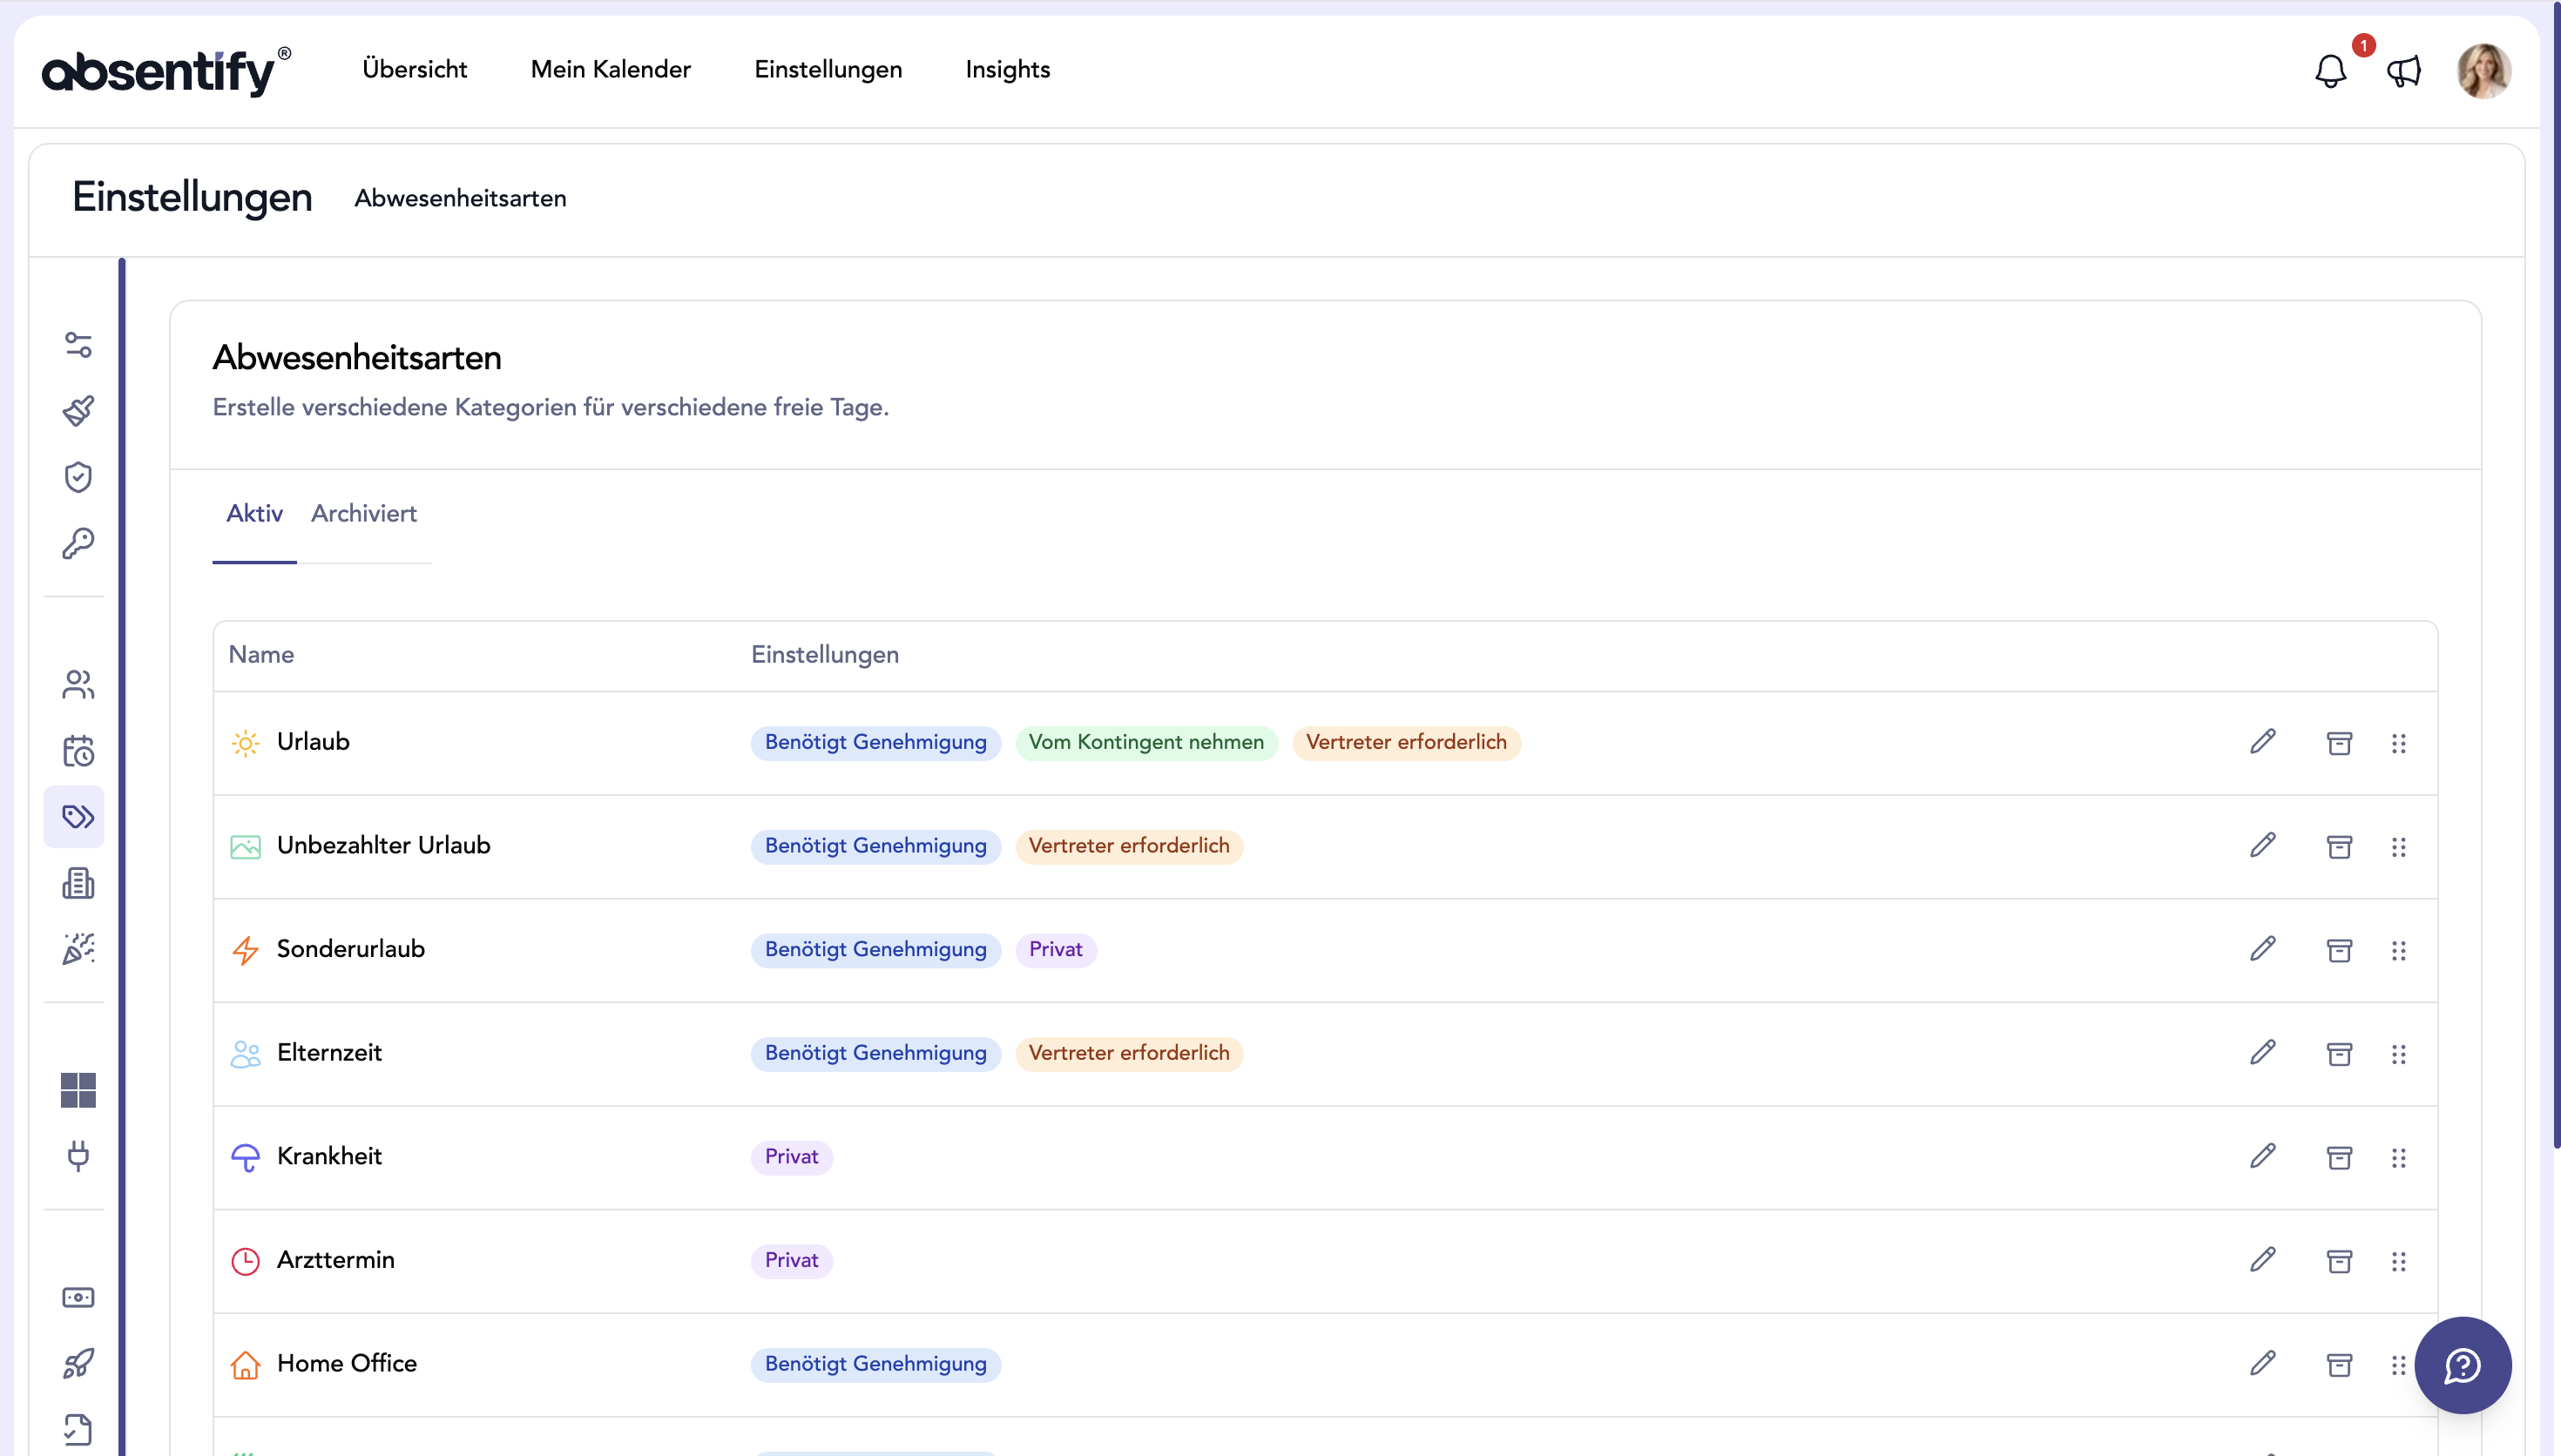Click the drag handle for Elternzeit

pyautogui.click(x=2399, y=1054)
